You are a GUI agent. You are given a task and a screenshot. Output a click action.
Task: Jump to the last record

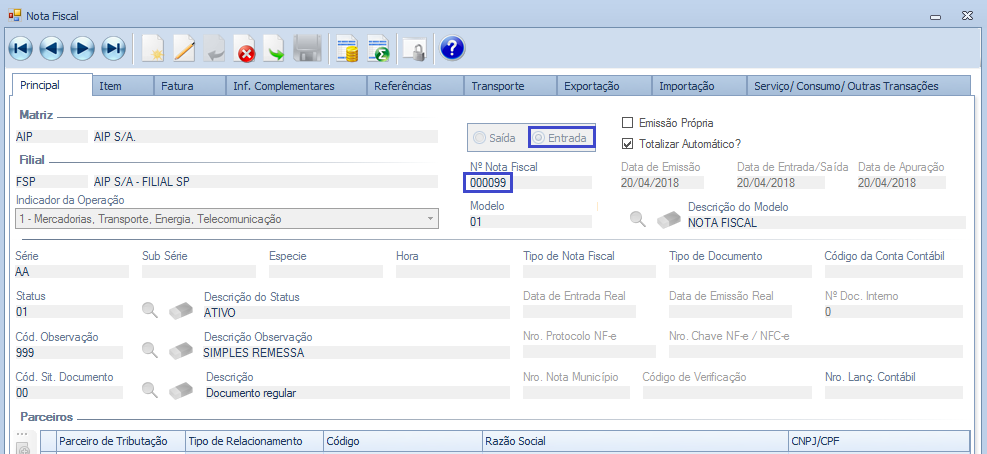point(113,48)
